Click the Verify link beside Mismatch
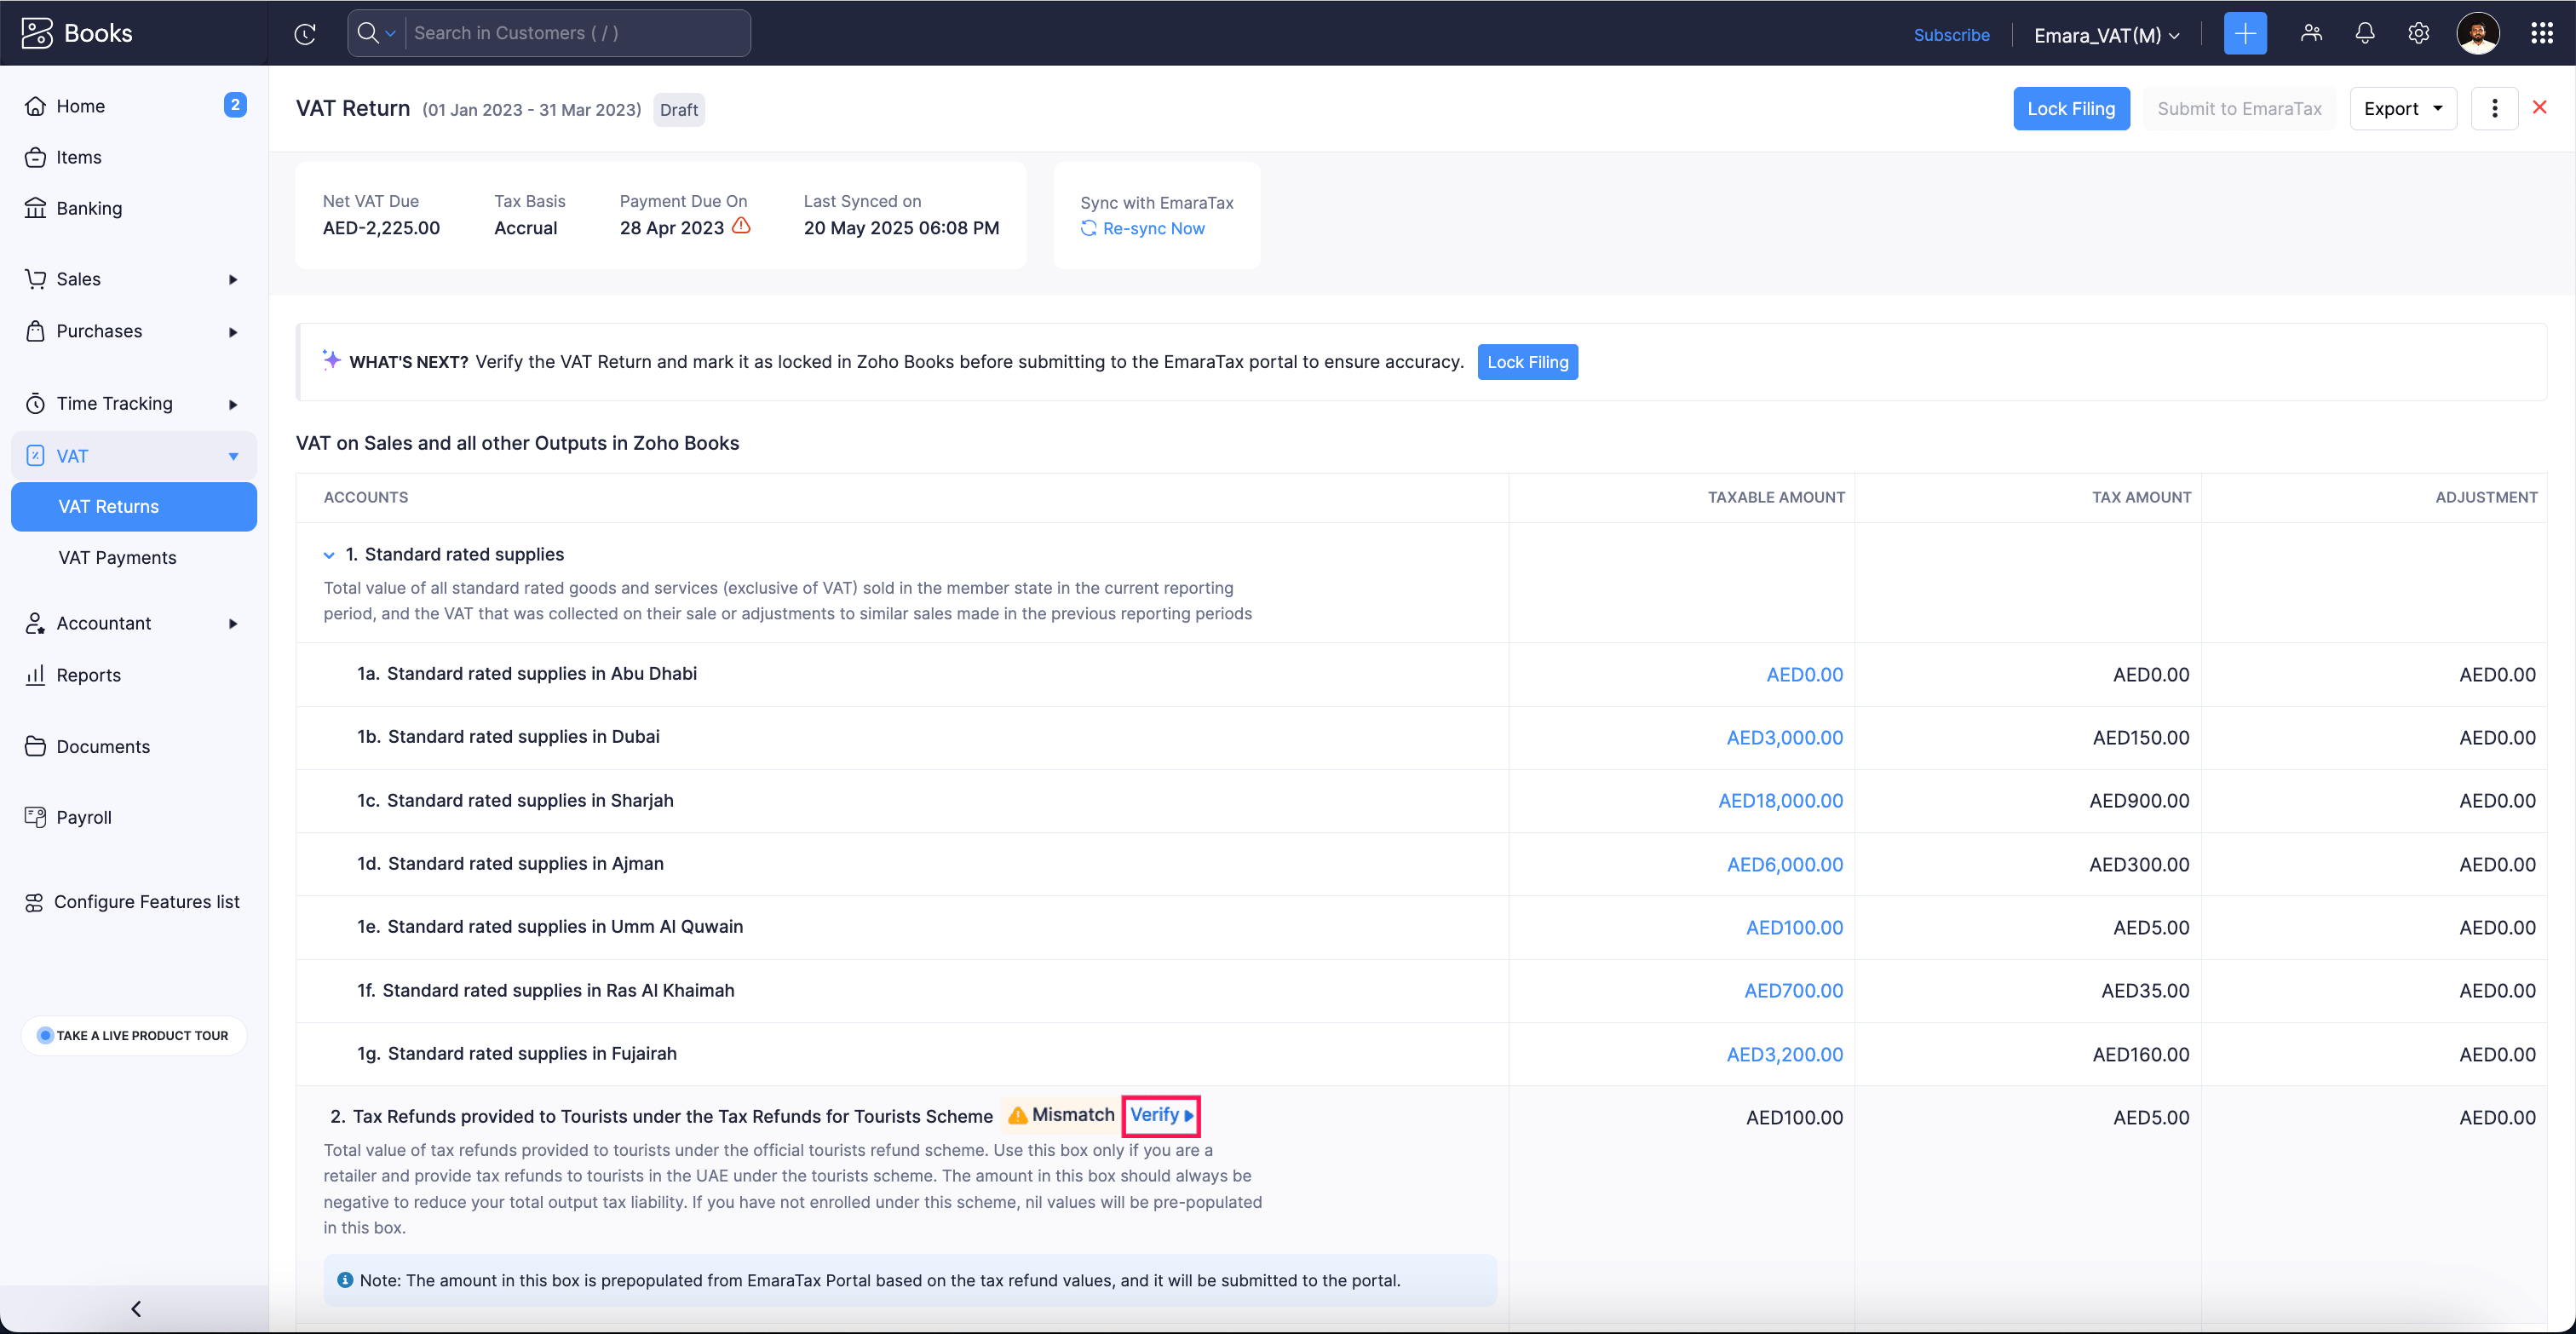2576x1334 pixels. click(x=1161, y=1115)
